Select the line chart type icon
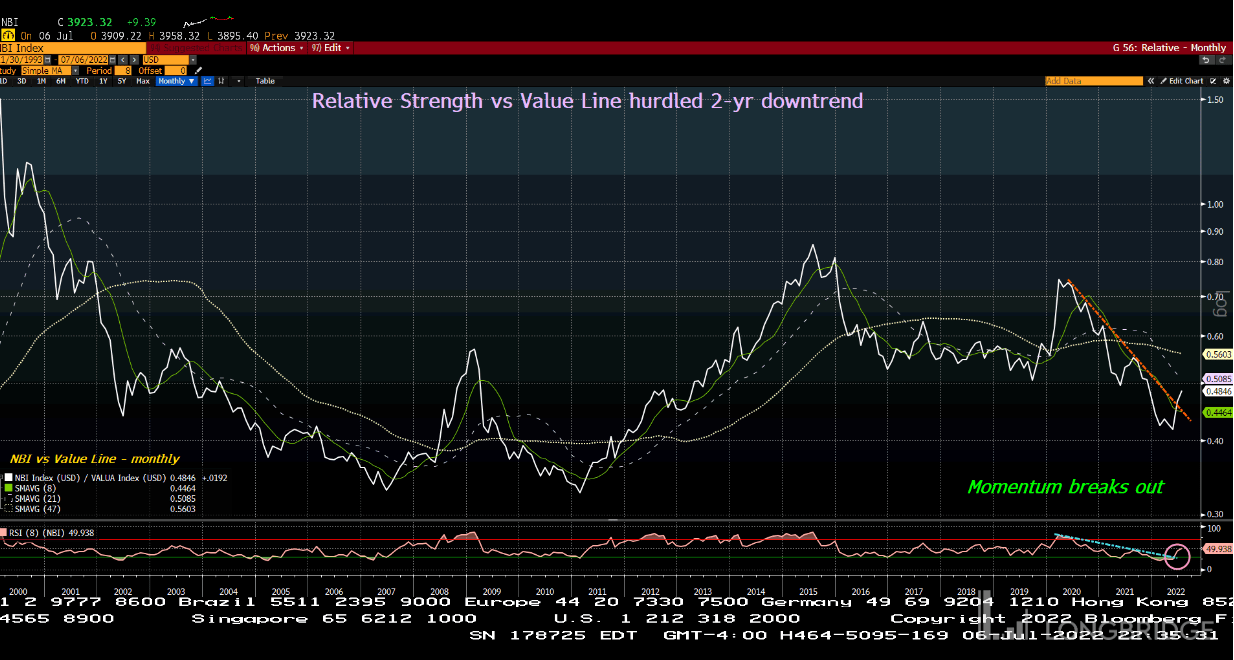The image size is (1234, 660). [x=207, y=81]
